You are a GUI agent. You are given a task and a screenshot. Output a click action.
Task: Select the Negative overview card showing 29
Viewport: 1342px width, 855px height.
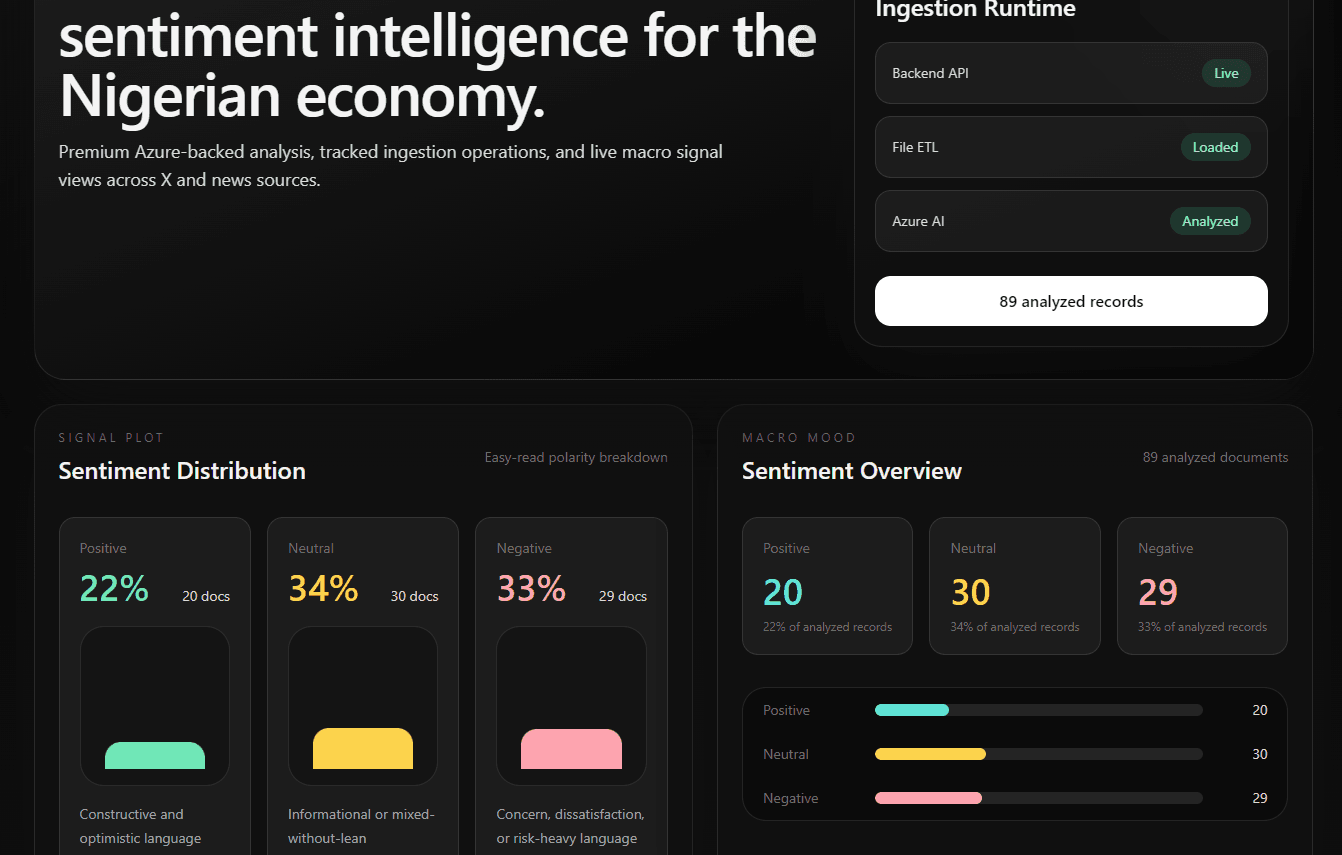[1202, 586]
